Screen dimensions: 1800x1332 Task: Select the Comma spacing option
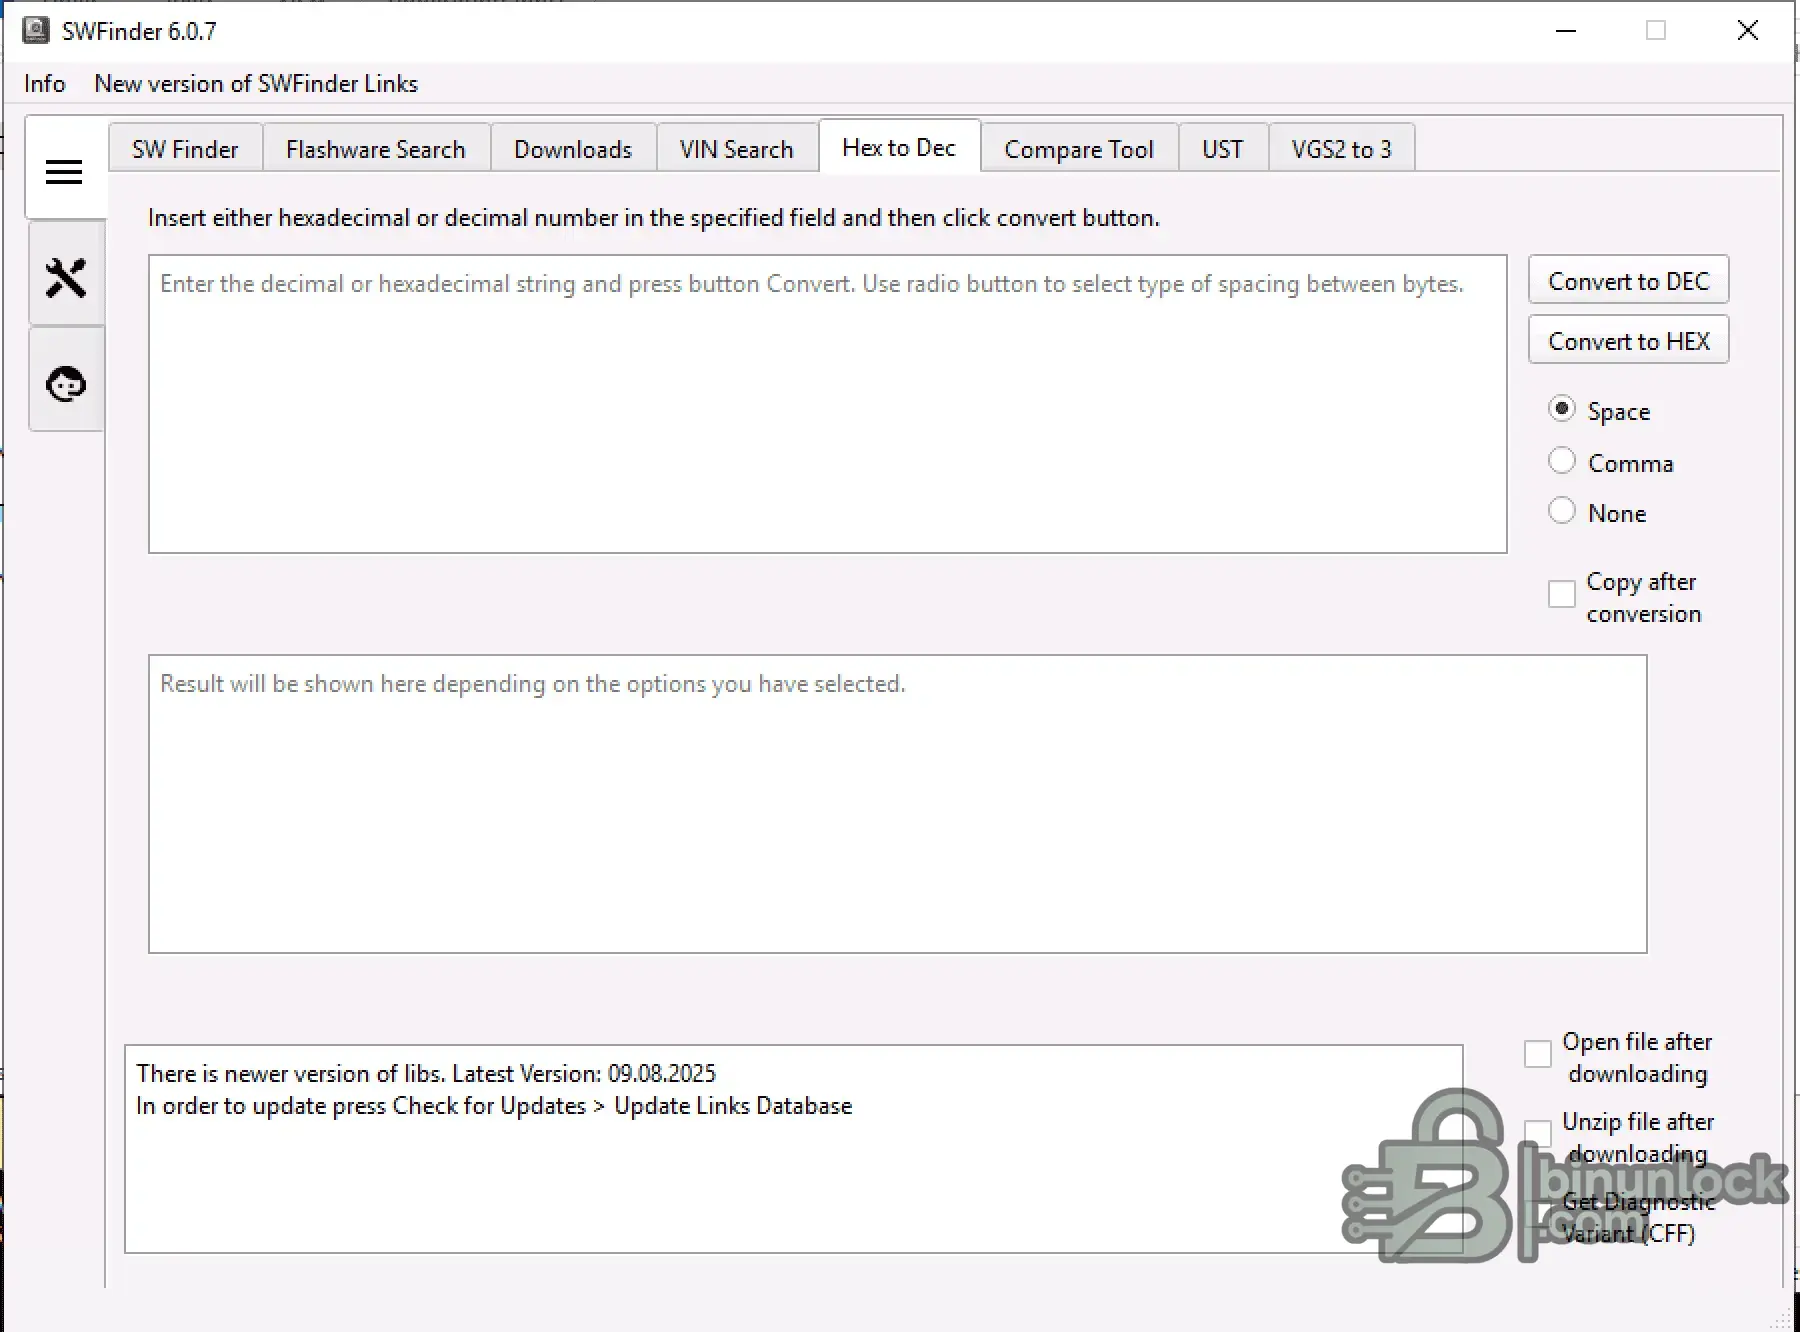point(1562,461)
